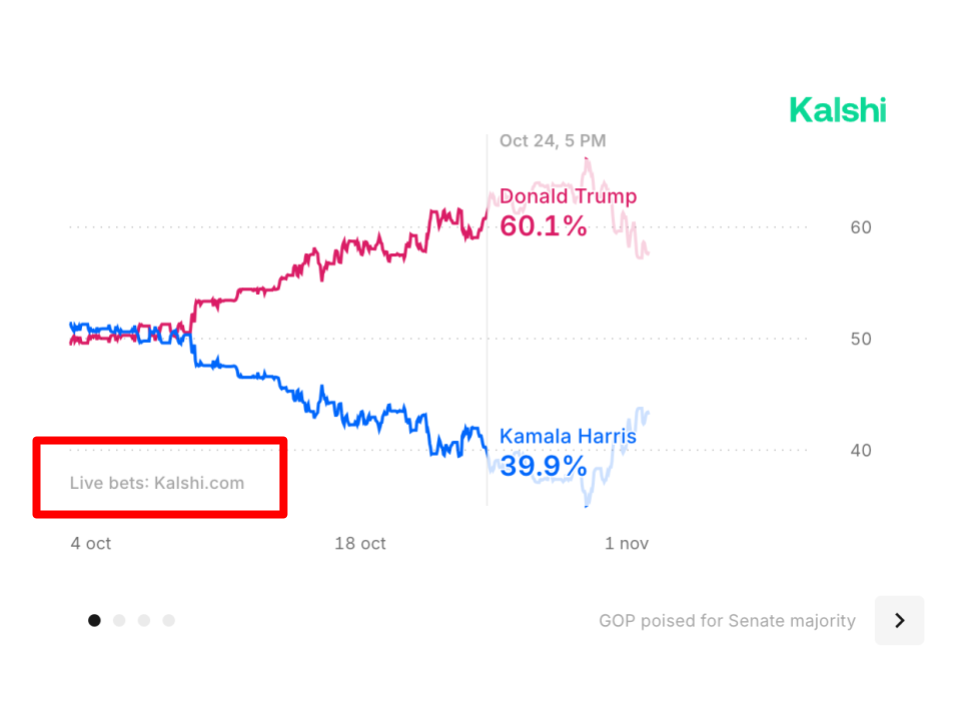Open the Live bets: Kalshi.com link
This screenshot has height=720, width=960.
pos(157,483)
